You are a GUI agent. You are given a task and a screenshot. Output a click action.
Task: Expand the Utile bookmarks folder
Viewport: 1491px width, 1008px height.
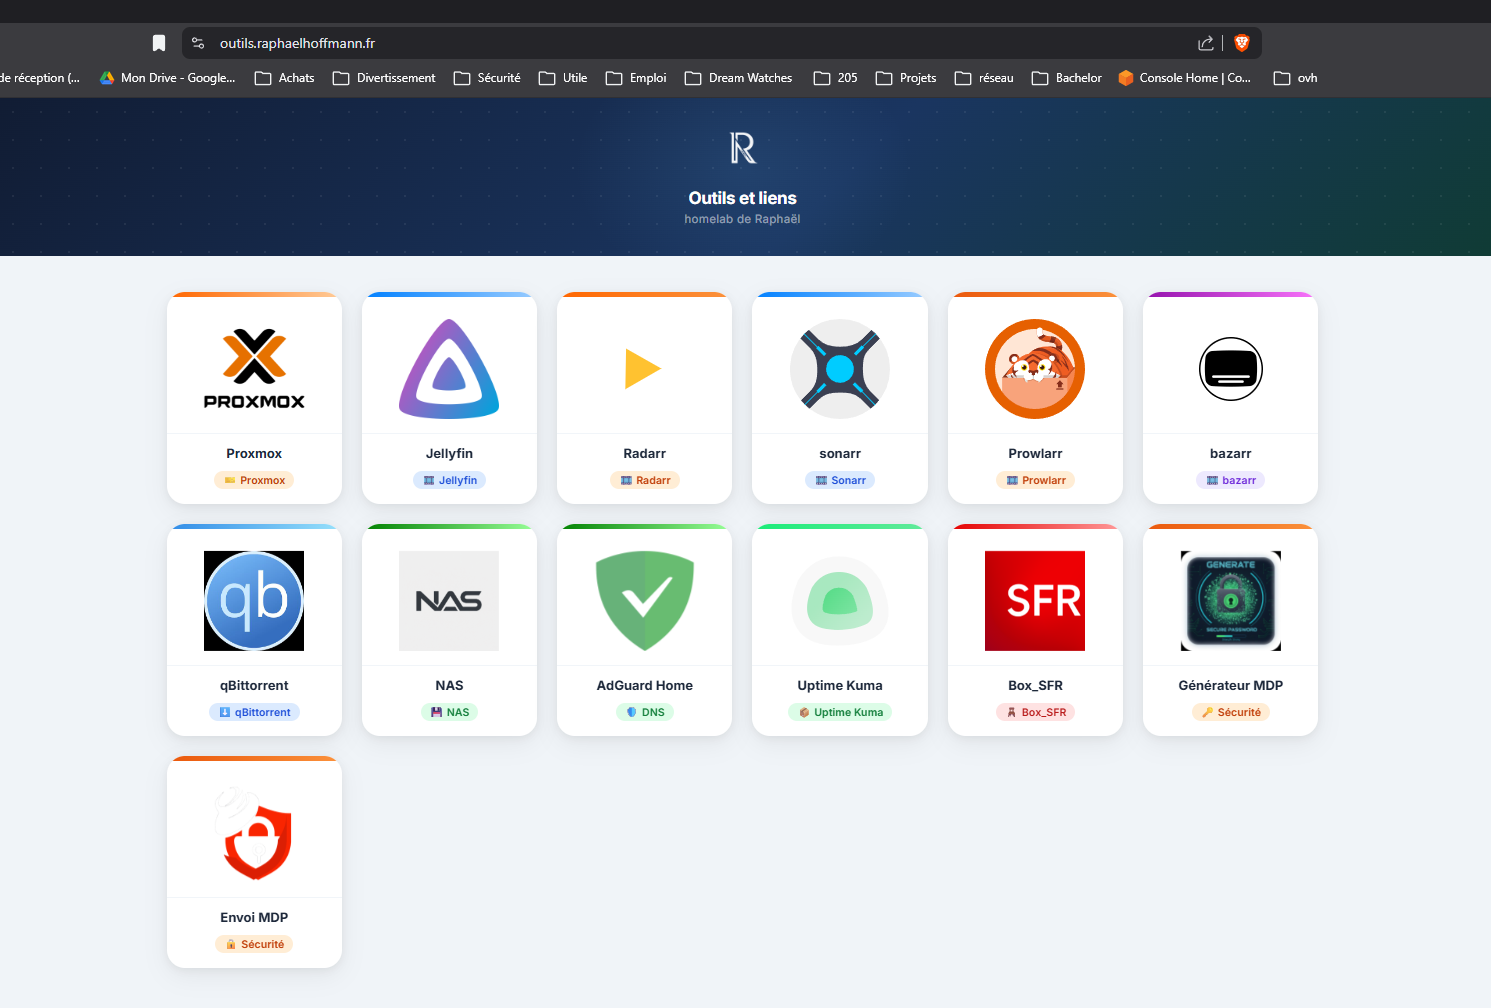pyautogui.click(x=563, y=78)
